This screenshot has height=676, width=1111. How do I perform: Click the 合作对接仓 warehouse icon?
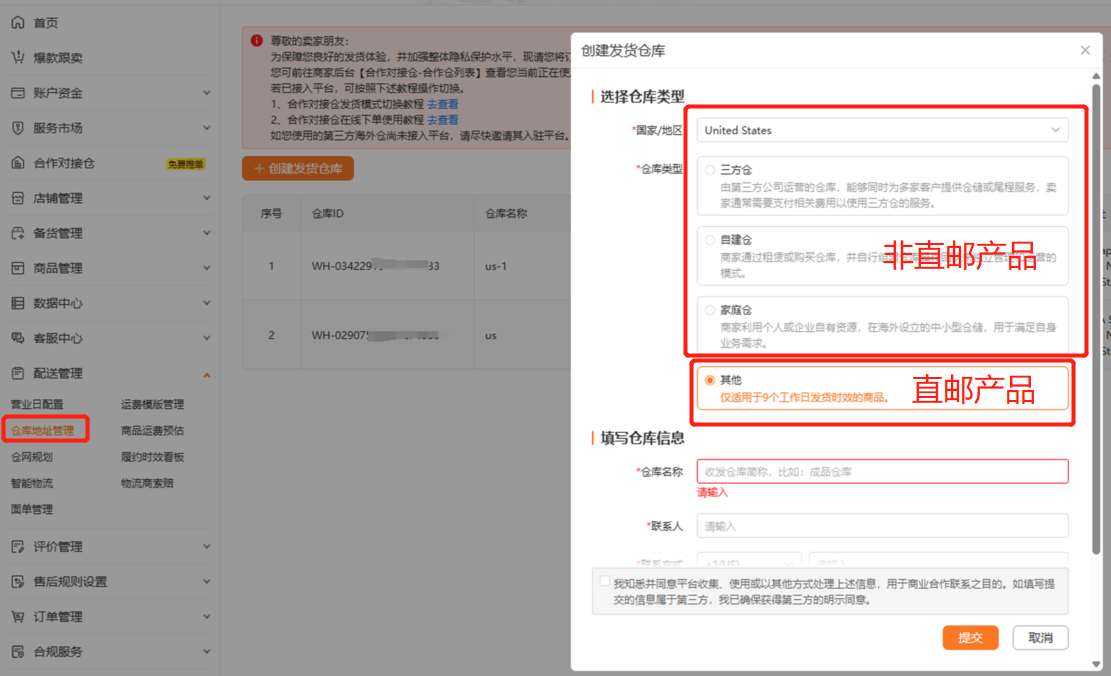17,163
